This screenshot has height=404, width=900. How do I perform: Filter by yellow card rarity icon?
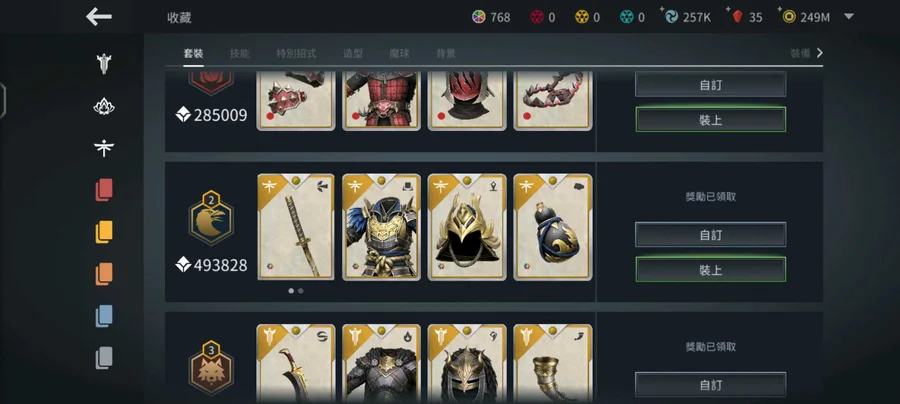click(x=104, y=232)
